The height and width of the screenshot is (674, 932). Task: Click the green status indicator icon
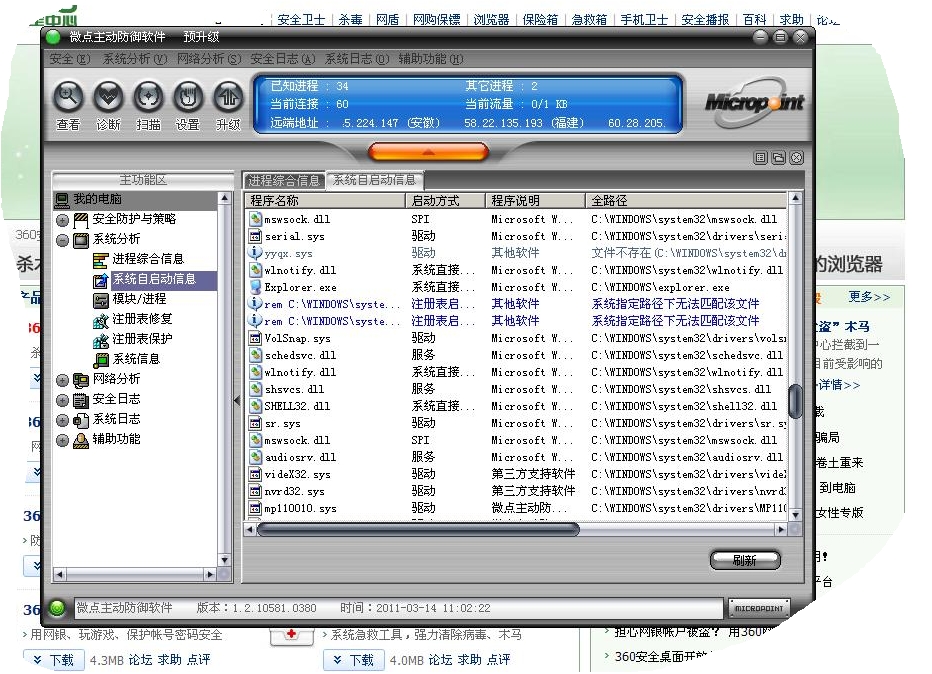point(57,608)
